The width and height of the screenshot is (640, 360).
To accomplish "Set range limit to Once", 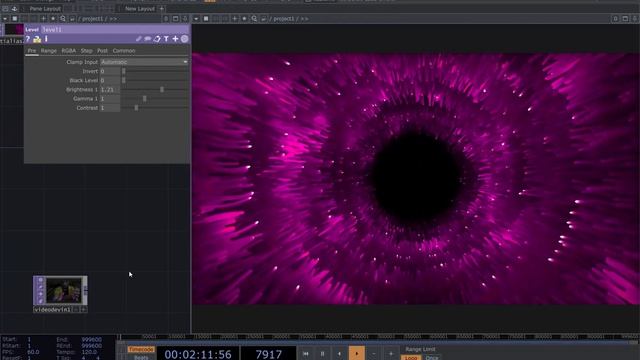I will pos(432,358).
